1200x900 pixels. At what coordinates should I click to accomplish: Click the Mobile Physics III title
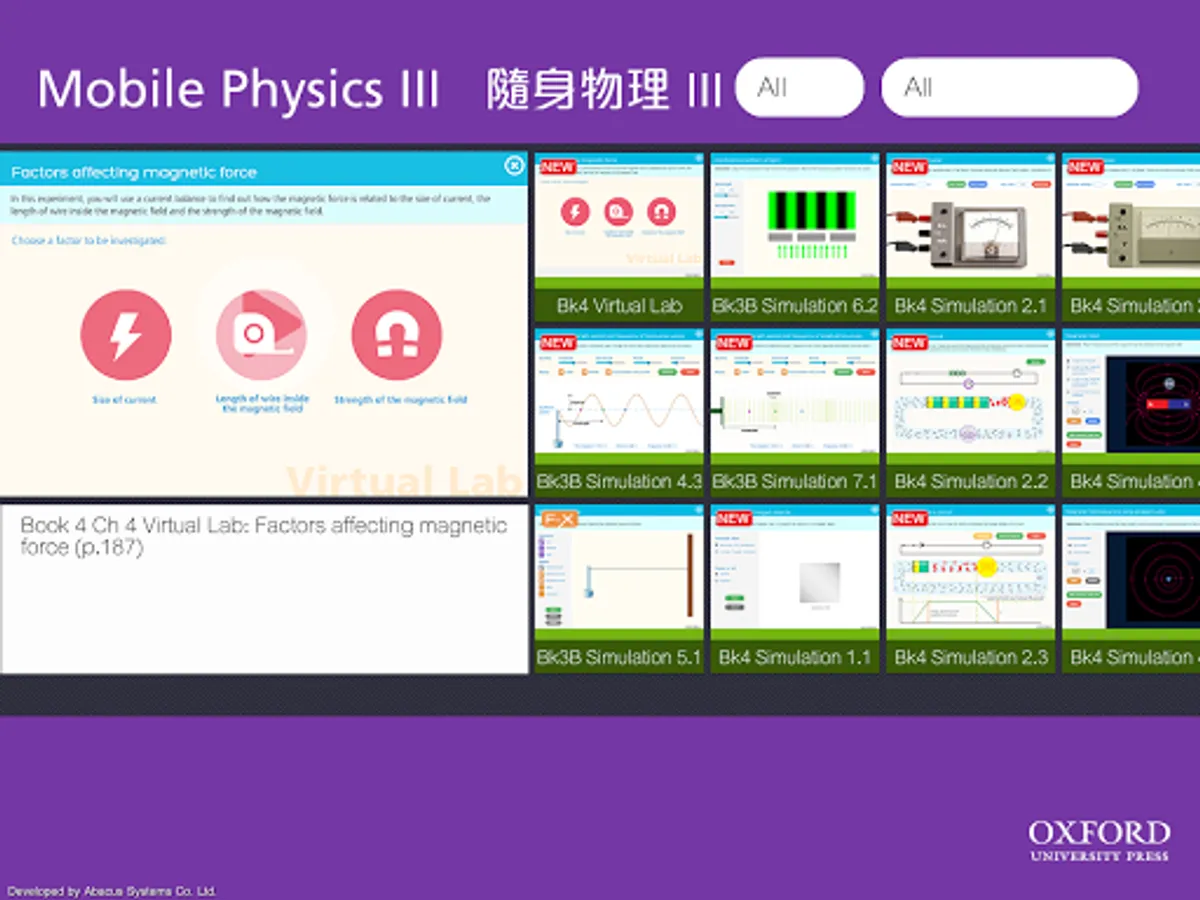coord(238,89)
